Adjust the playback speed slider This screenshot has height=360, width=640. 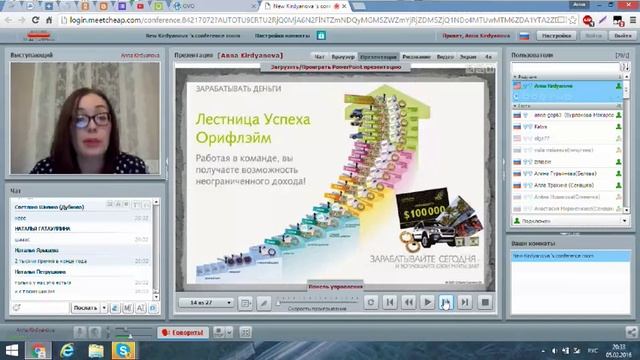coord(317,302)
